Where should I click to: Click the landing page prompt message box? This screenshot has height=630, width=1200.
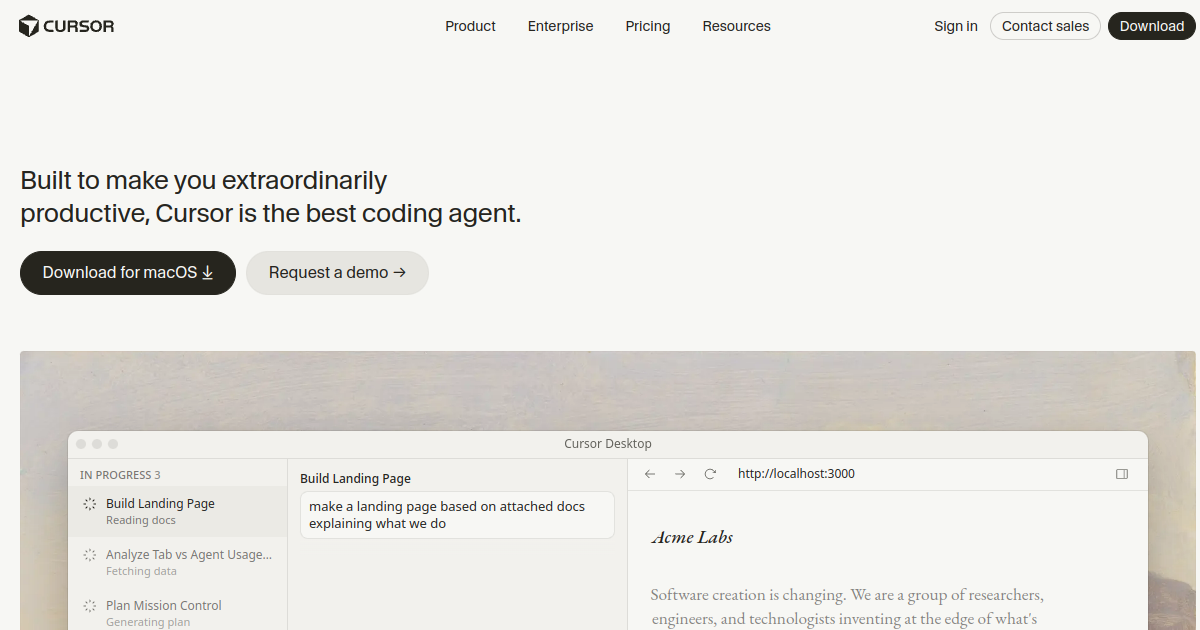[x=457, y=515]
